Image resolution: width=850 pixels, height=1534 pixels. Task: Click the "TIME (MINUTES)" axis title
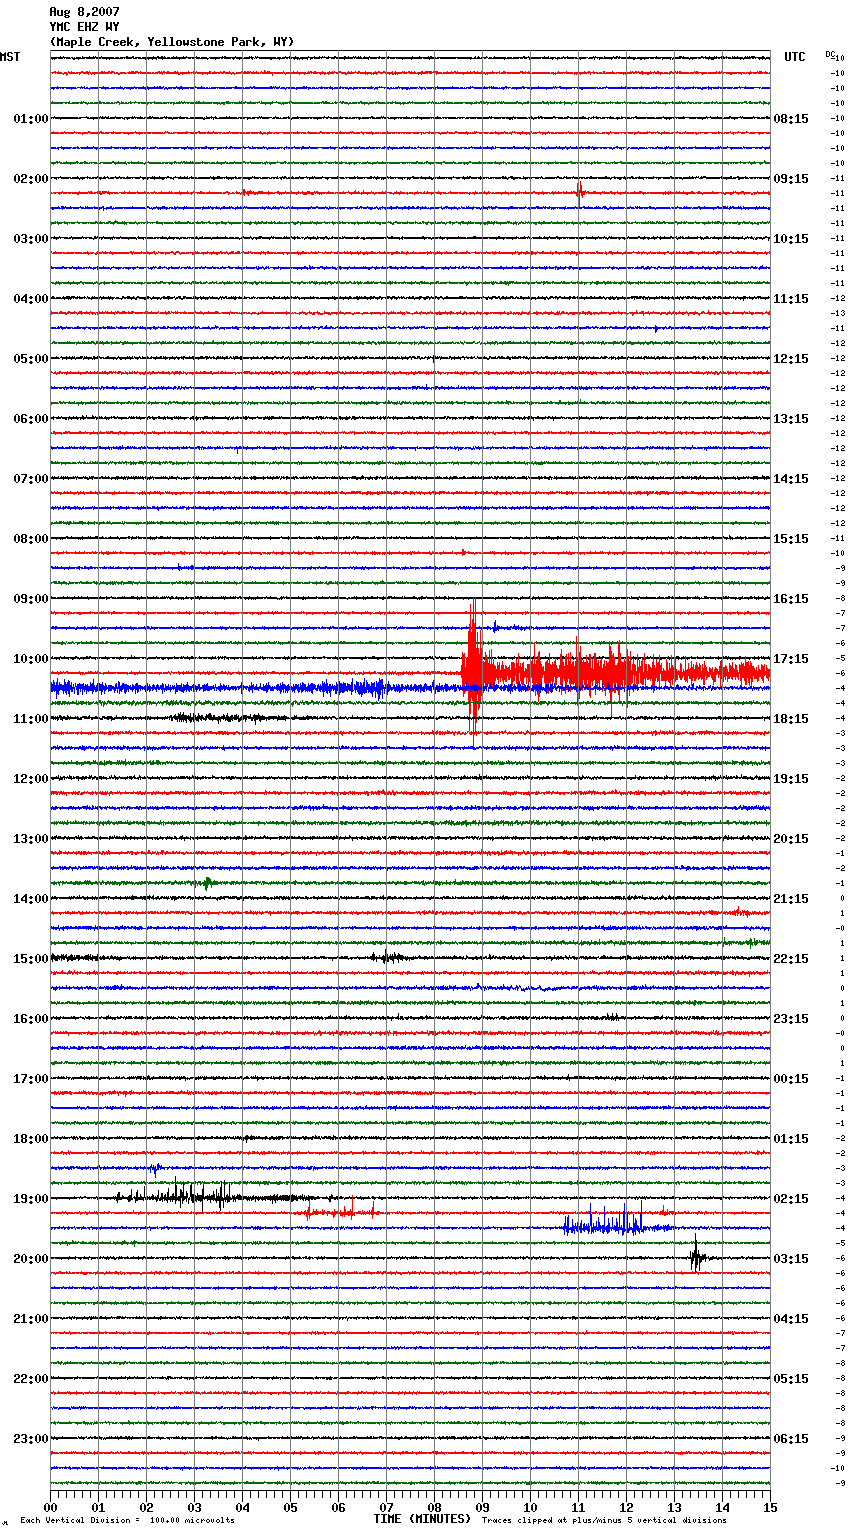[x=422, y=1519]
